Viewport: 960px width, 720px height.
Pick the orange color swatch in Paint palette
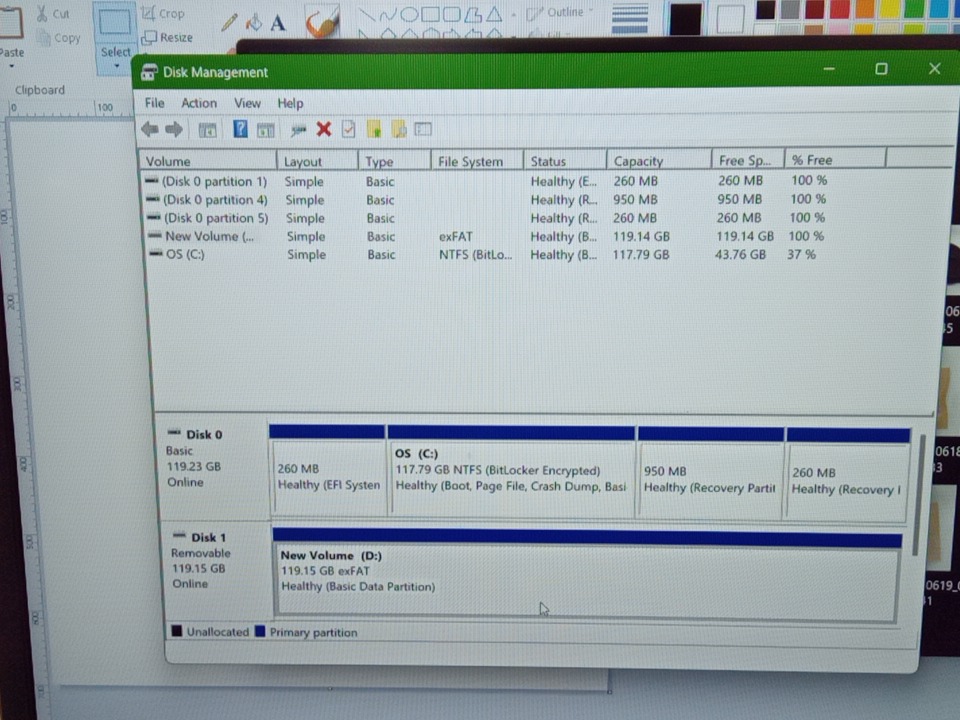pyautogui.click(x=864, y=9)
